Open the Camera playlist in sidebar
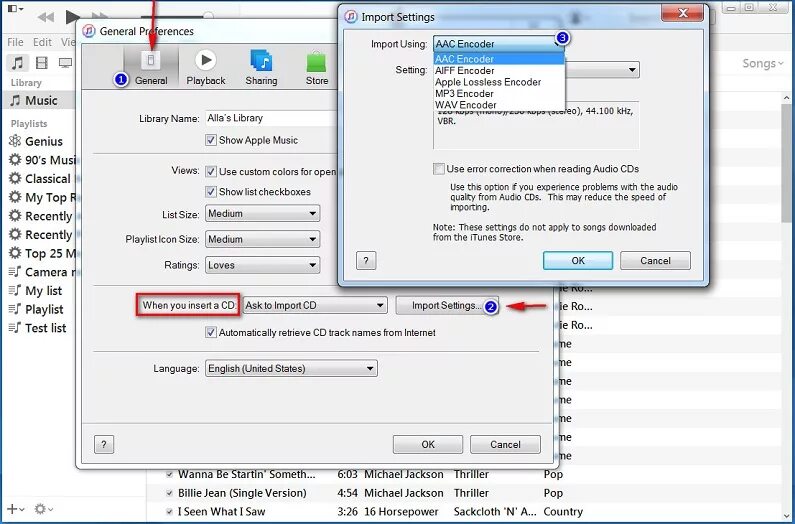This screenshot has height=524, width=795. click(x=42, y=272)
